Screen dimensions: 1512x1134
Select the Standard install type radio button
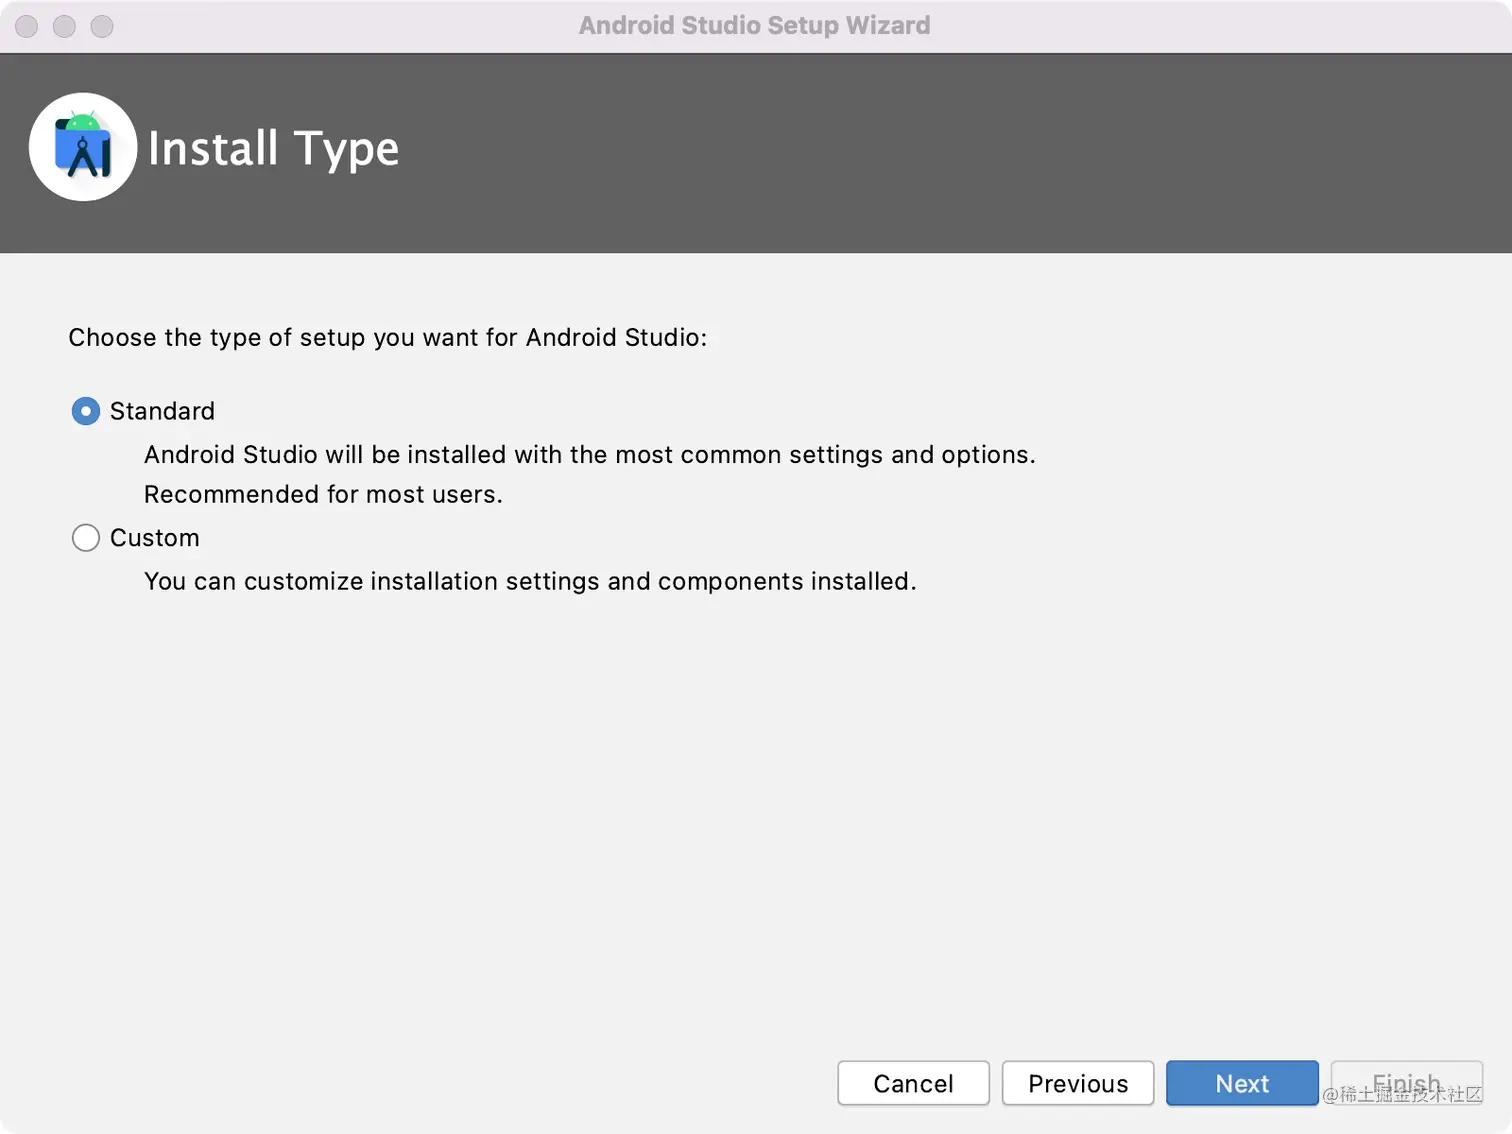point(86,411)
